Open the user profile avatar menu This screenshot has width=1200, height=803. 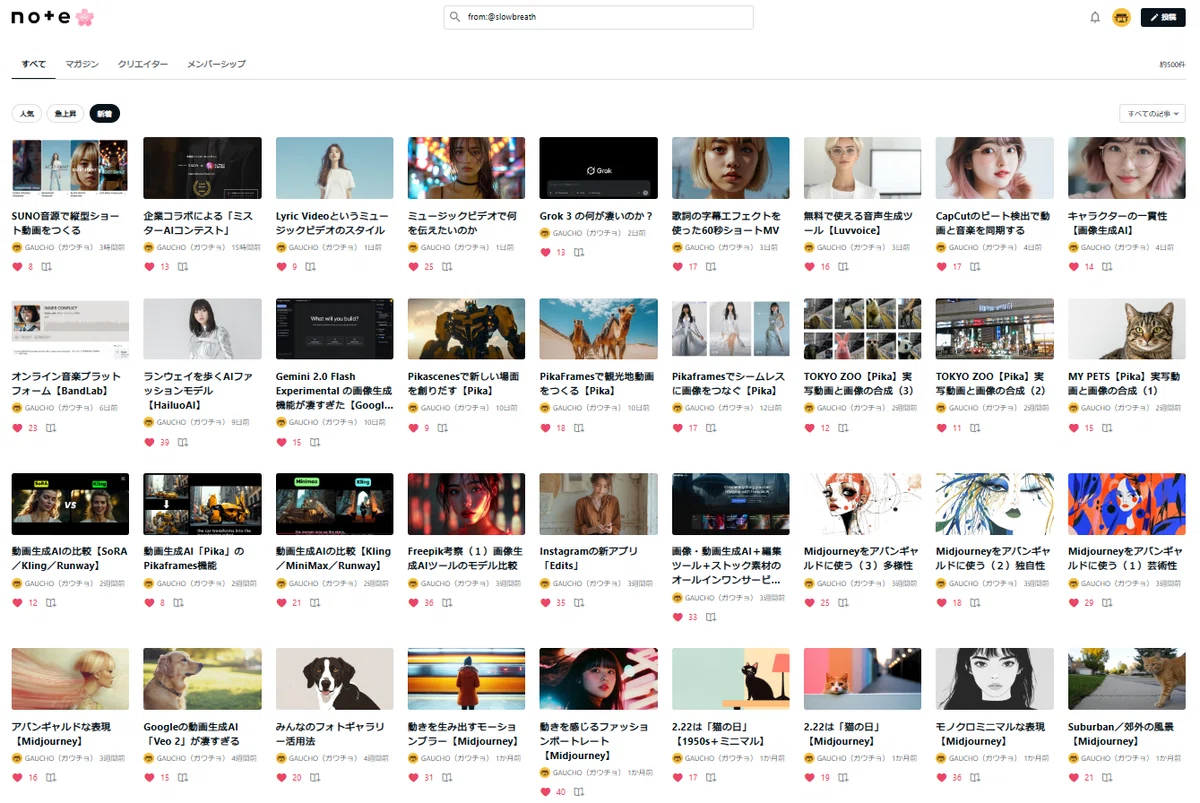pos(1121,17)
